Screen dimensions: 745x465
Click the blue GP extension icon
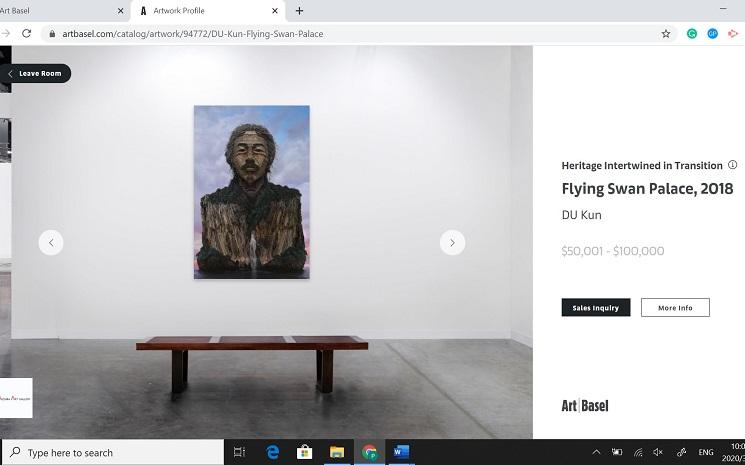pyautogui.click(x=712, y=34)
